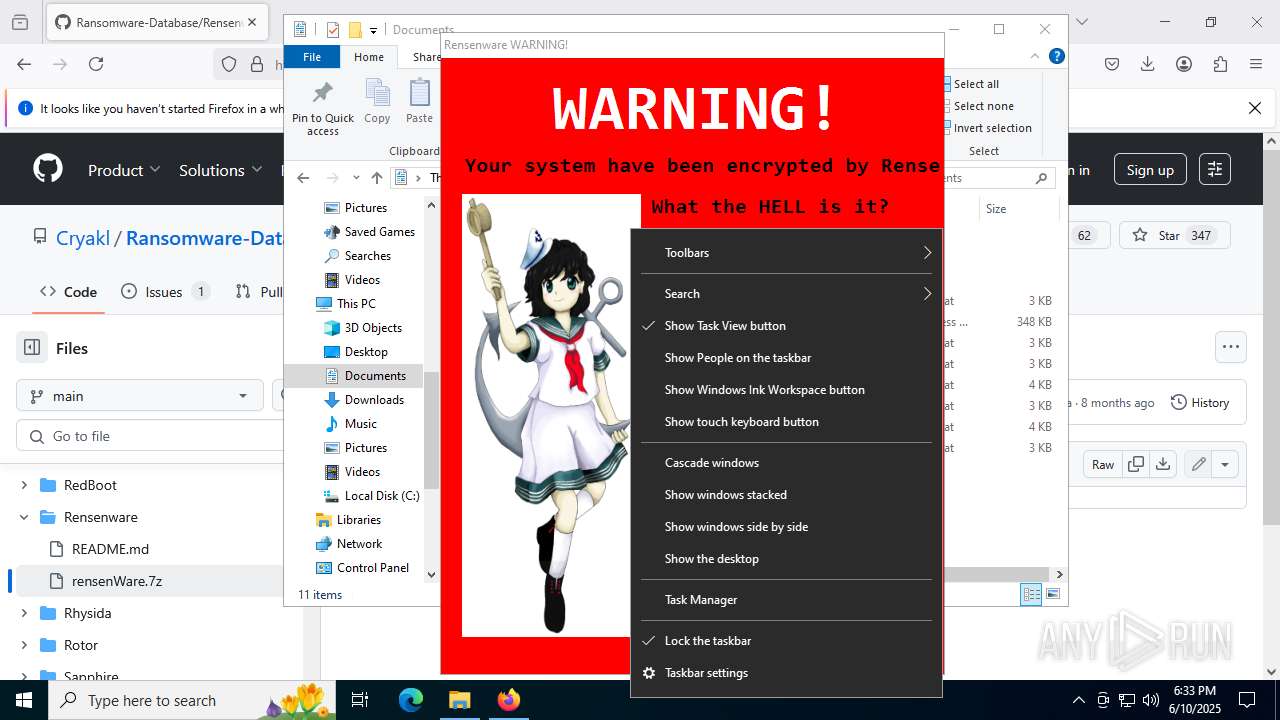
Task: Open the main branch dropdown
Action: pyautogui.click(x=140, y=396)
